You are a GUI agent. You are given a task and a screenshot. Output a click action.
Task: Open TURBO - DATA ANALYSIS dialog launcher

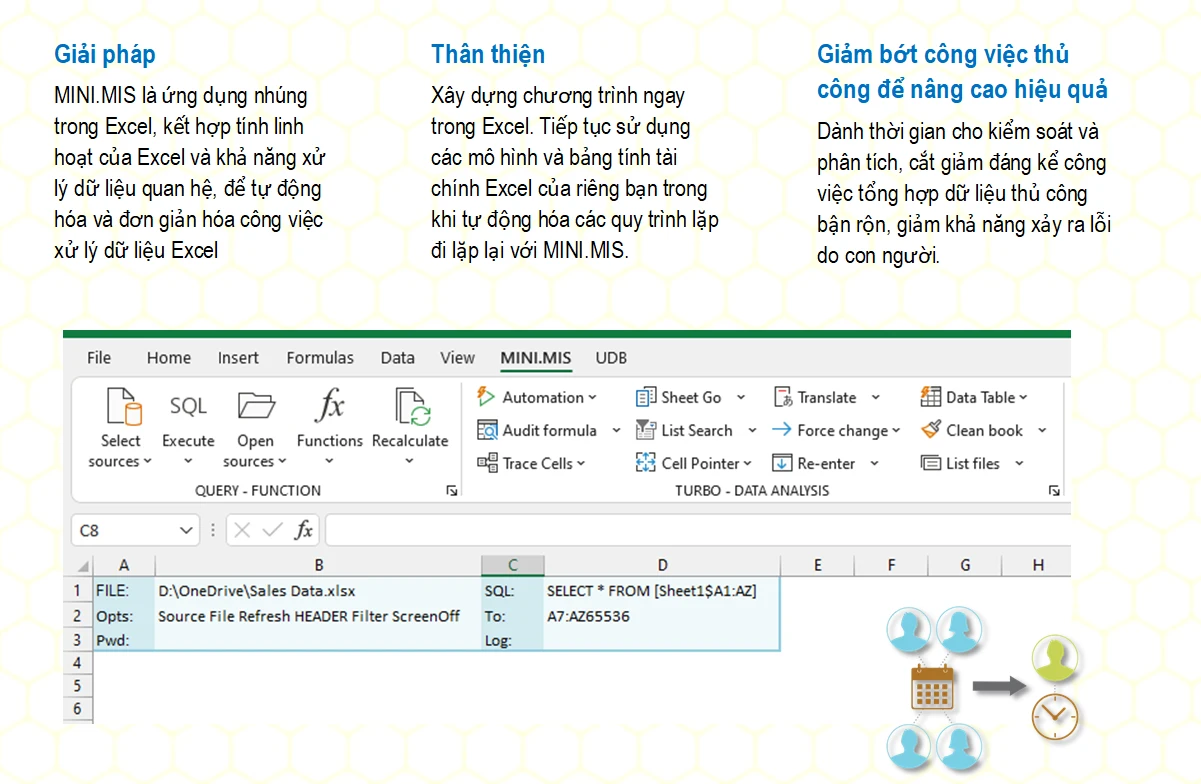pyautogui.click(x=1054, y=491)
